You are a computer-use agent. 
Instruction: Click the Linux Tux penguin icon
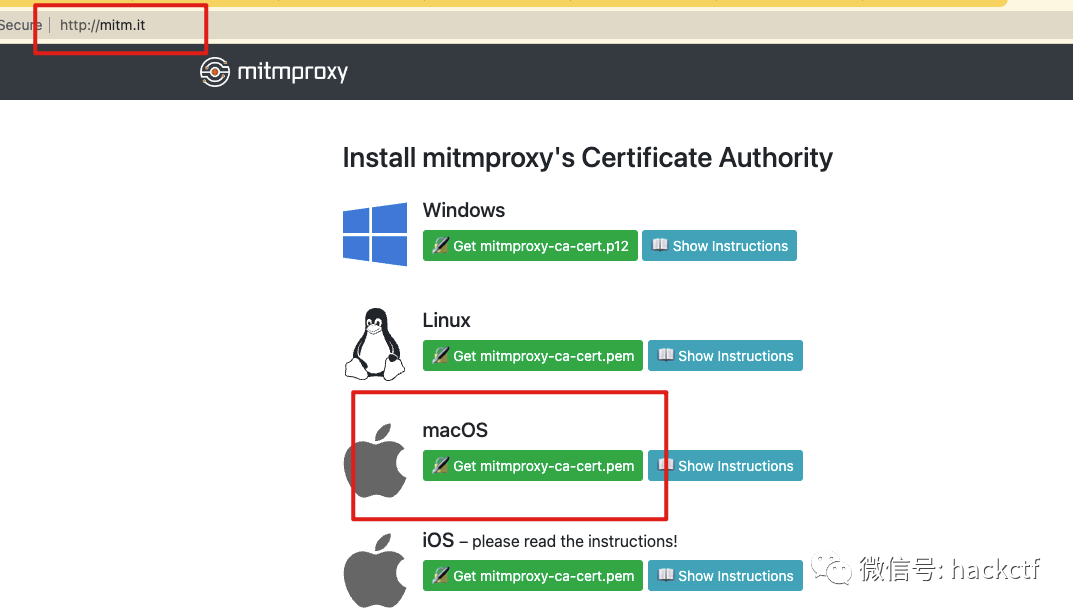point(375,344)
